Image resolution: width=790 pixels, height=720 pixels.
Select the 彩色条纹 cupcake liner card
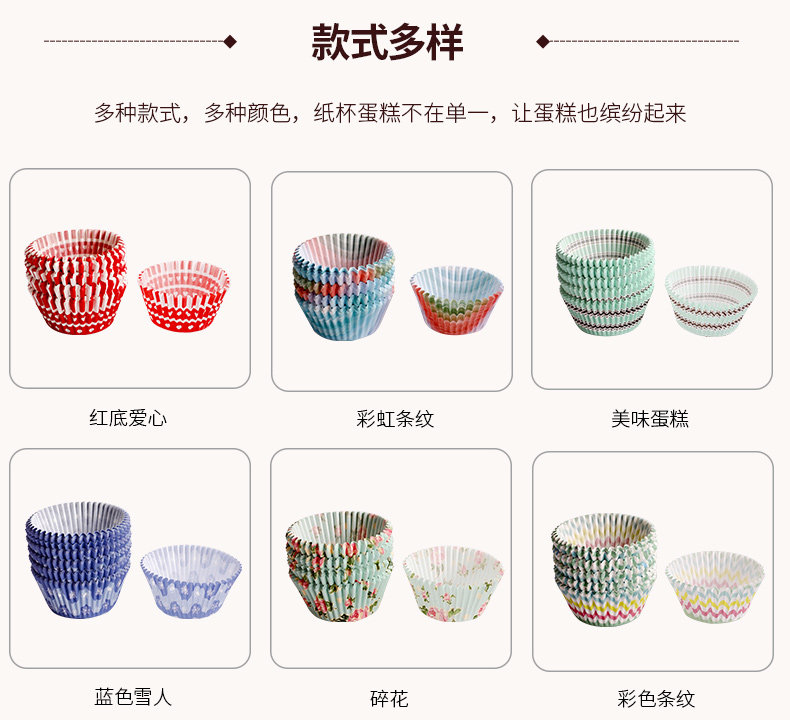[x=653, y=561]
